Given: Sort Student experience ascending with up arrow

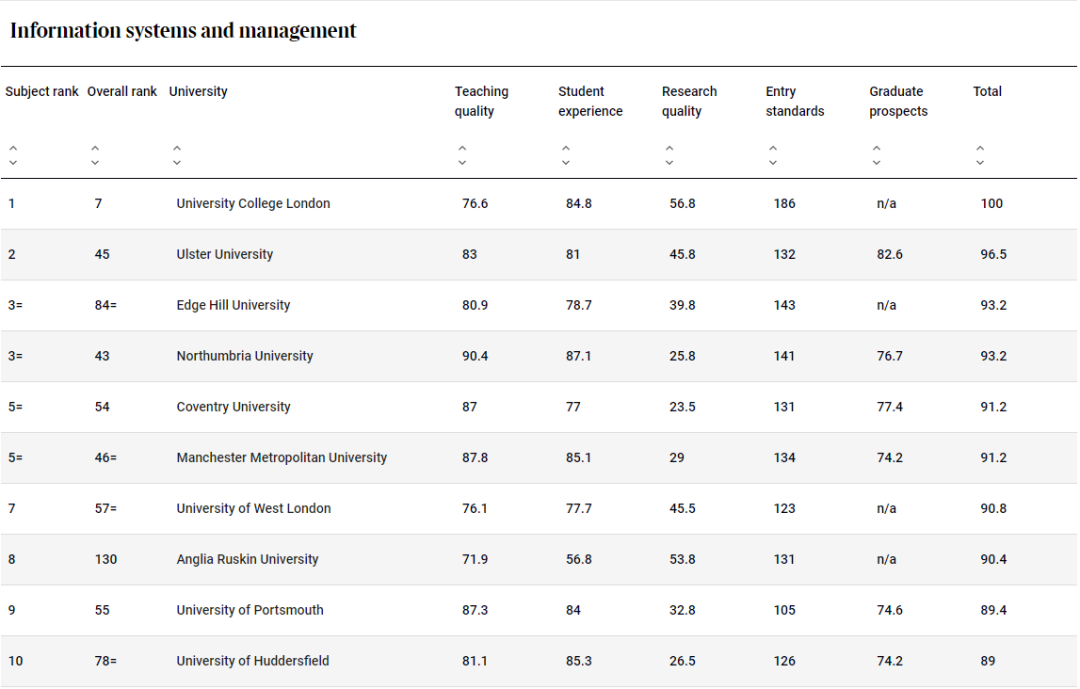Looking at the screenshot, I should 566,149.
